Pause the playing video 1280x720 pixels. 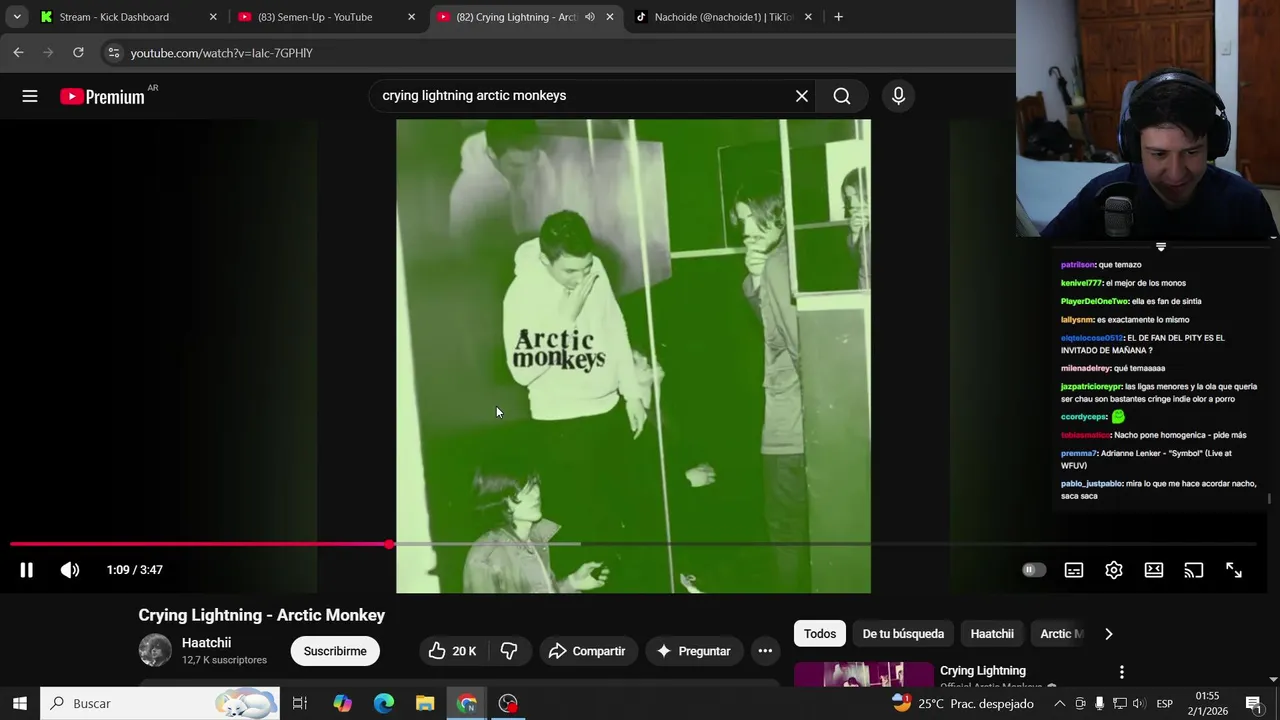point(27,570)
